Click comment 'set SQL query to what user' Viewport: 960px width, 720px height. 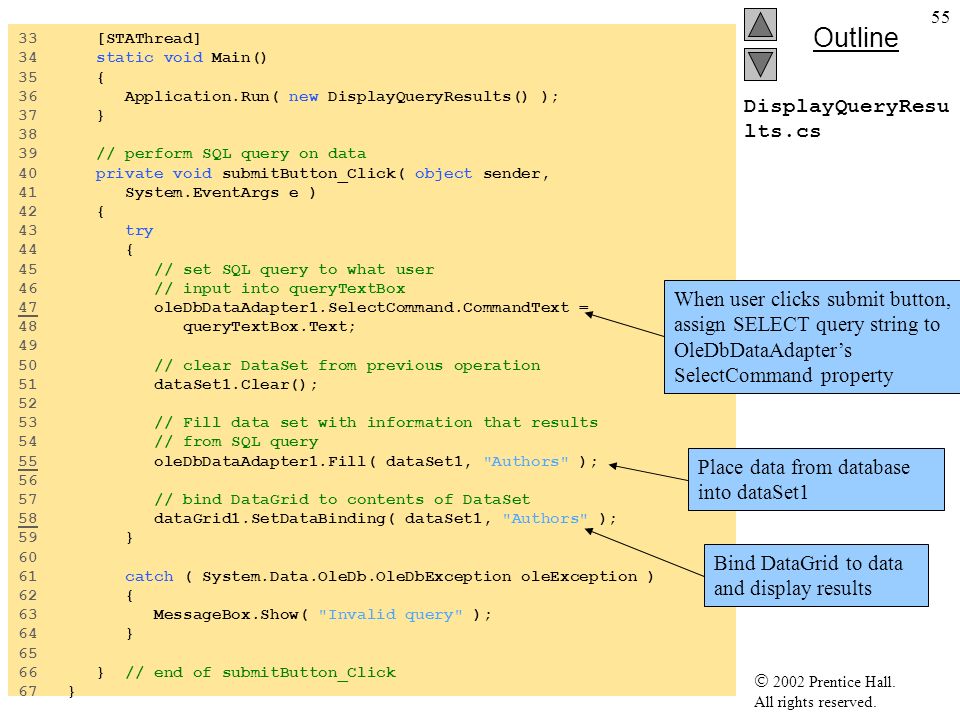[x=294, y=269]
